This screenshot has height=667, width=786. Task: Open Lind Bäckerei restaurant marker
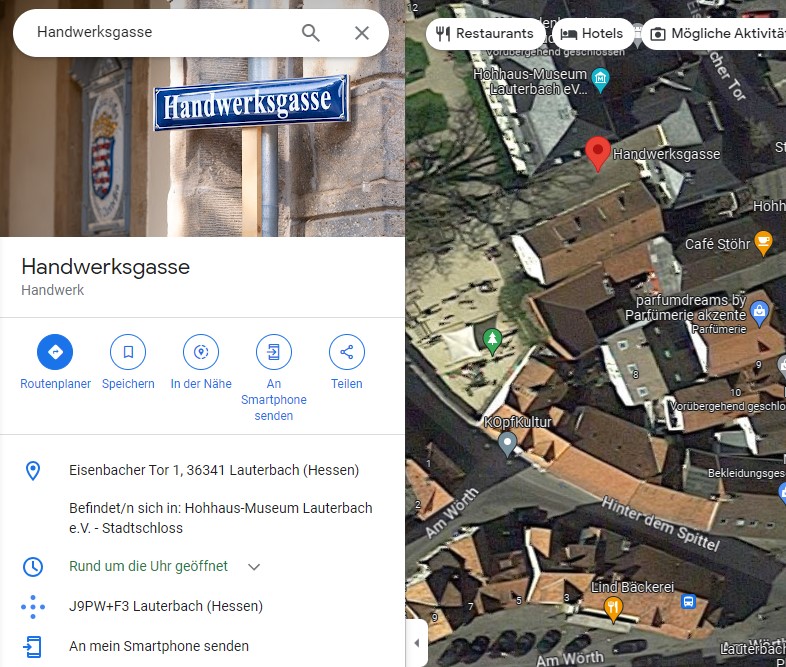coord(613,609)
